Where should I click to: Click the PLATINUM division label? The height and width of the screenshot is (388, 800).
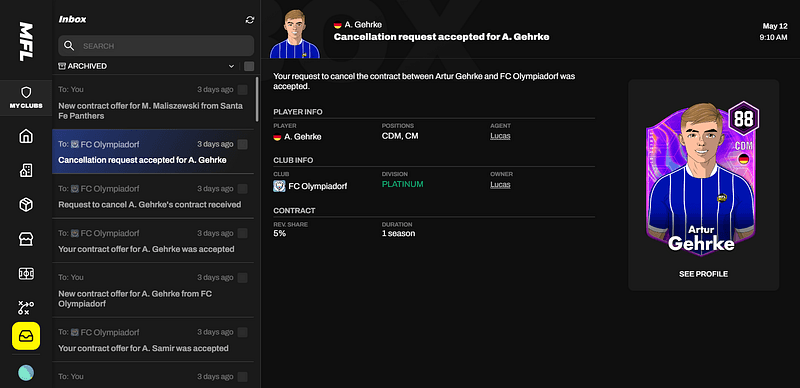click(403, 184)
